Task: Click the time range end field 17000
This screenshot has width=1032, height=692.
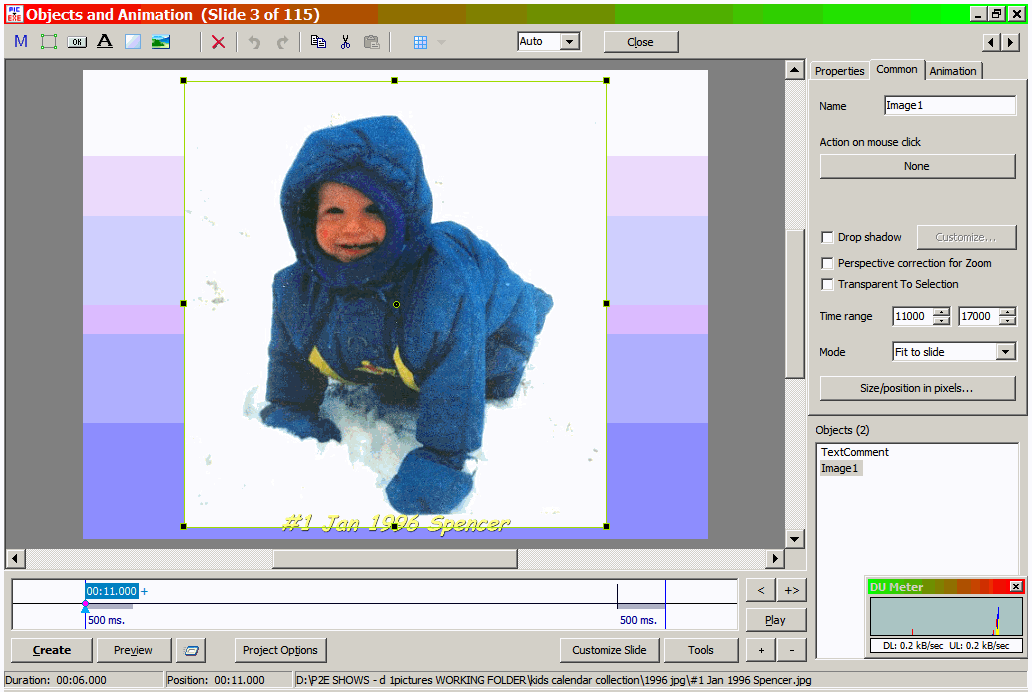Action: (979, 316)
